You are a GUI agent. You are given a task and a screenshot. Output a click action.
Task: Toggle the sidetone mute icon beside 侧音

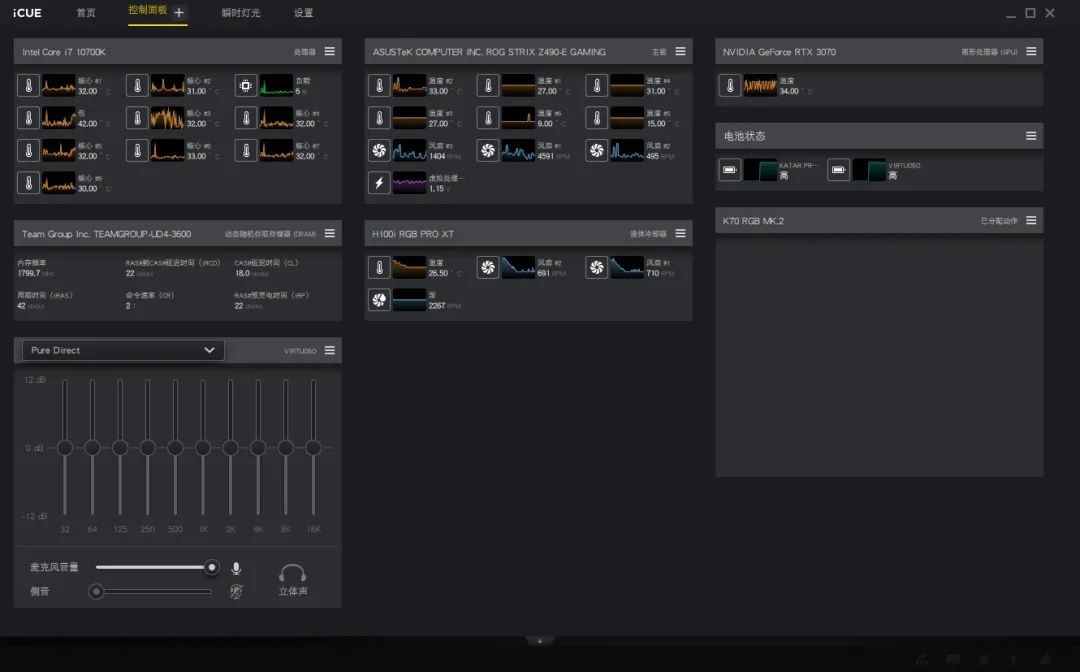[236, 591]
